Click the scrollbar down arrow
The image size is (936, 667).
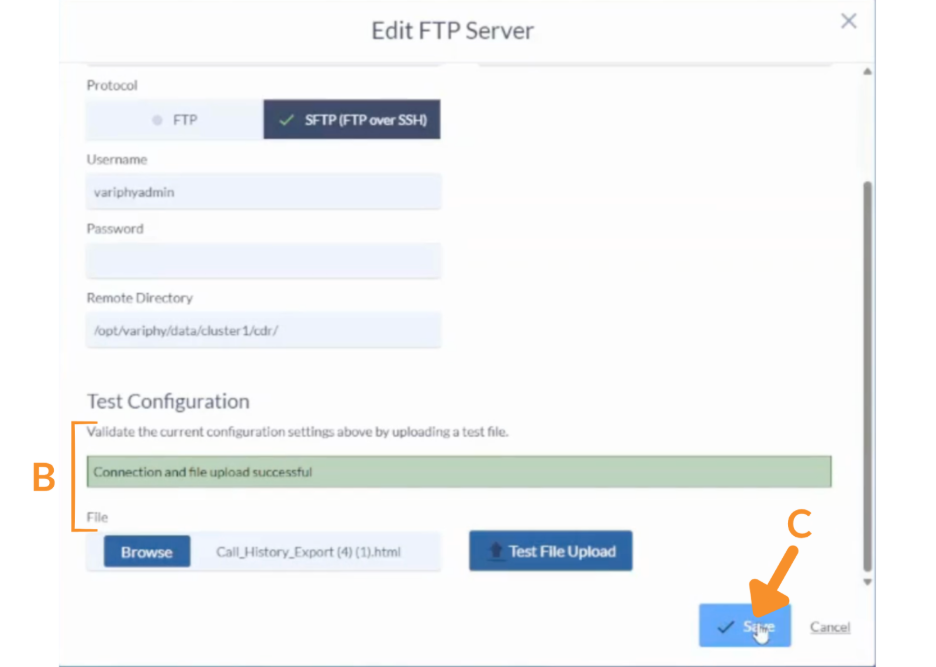point(866,581)
